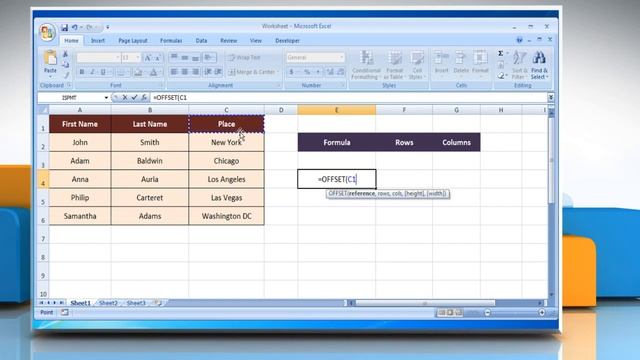Click the Format cells button
This screenshot has height=360, width=640.
pyautogui.click(x=480, y=63)
